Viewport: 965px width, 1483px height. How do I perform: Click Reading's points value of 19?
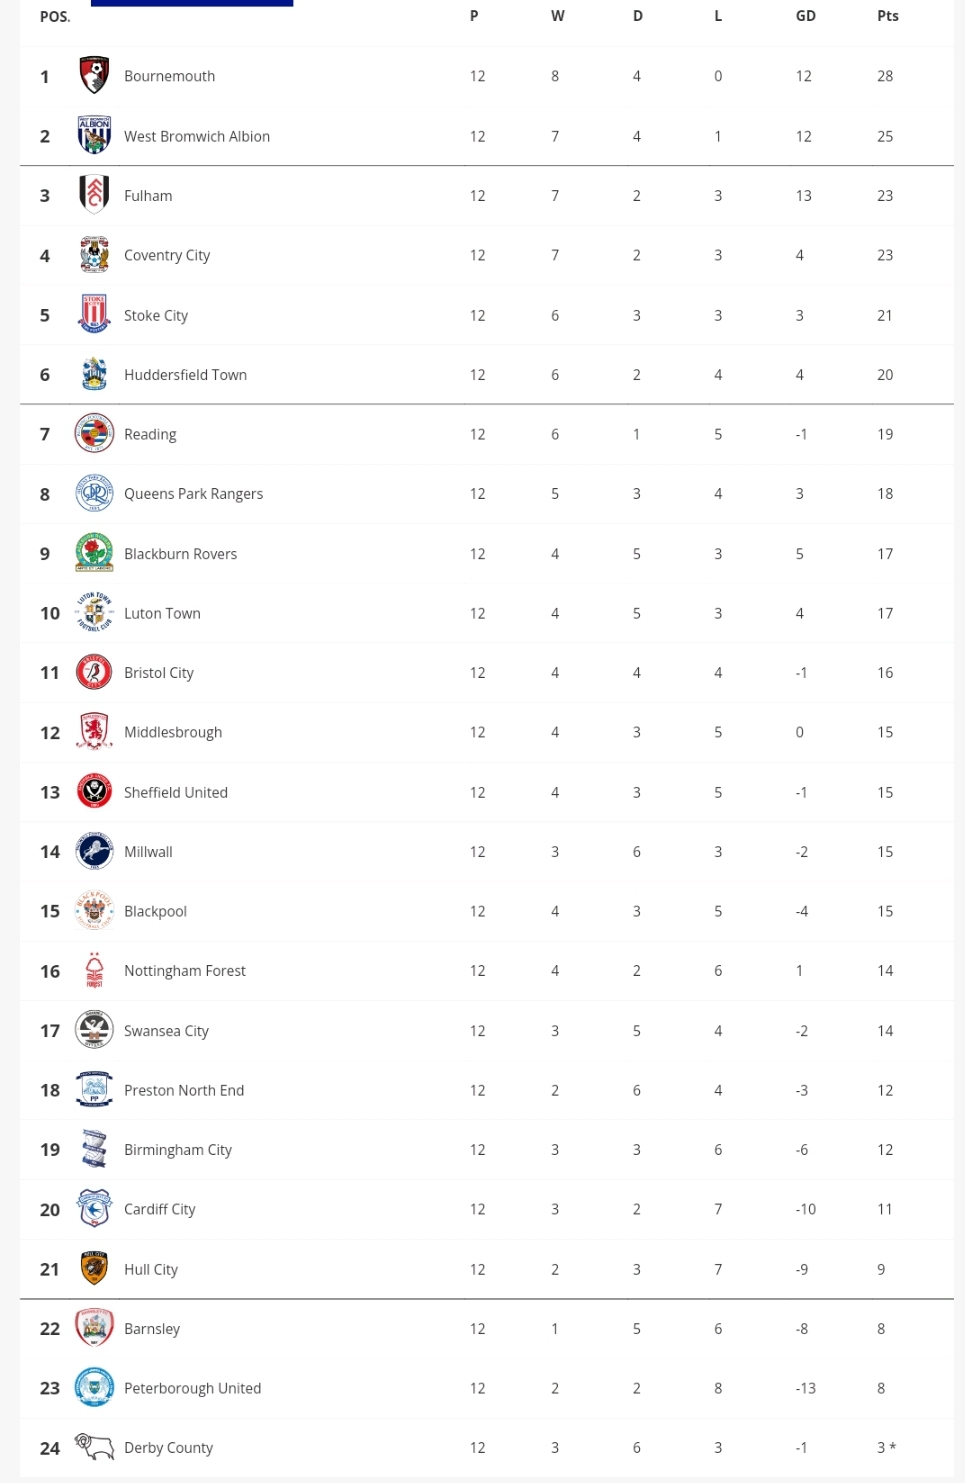[885, 434]
